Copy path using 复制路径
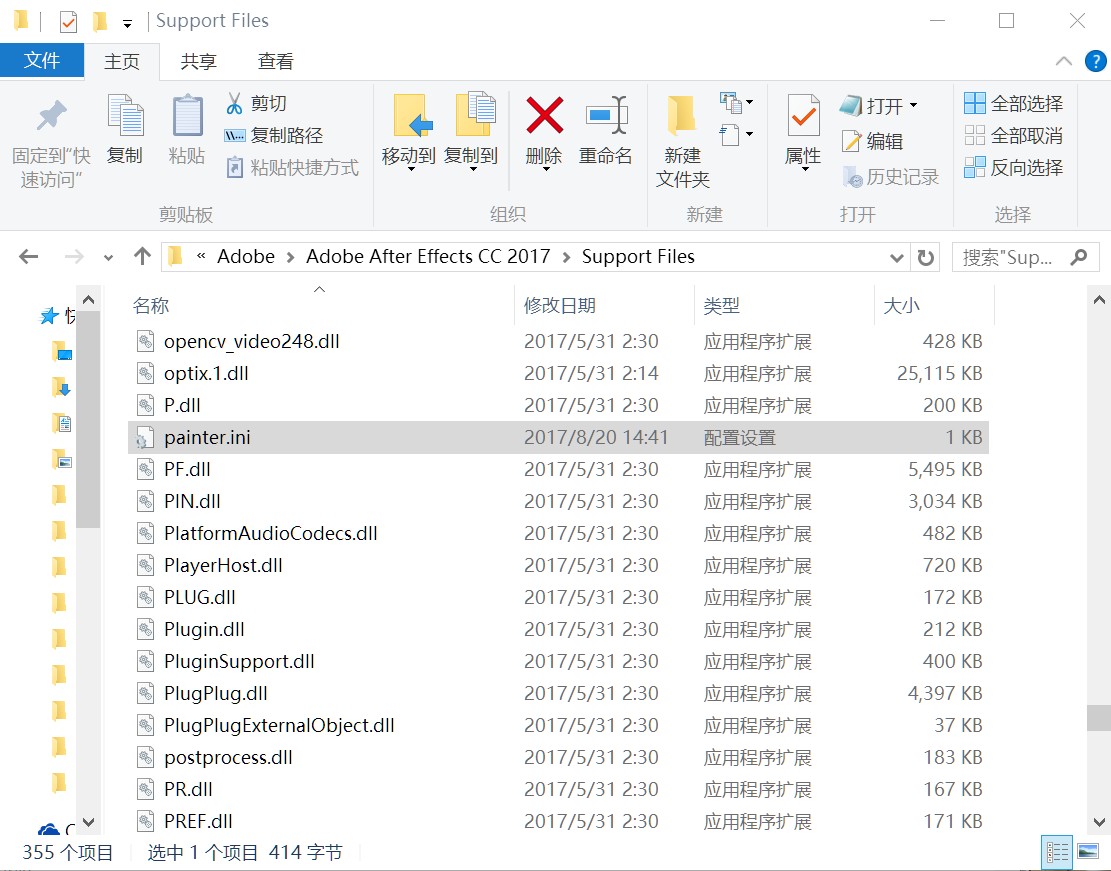Image resolution: width=1111 pixels, height=871 pixels. (273, 135)
